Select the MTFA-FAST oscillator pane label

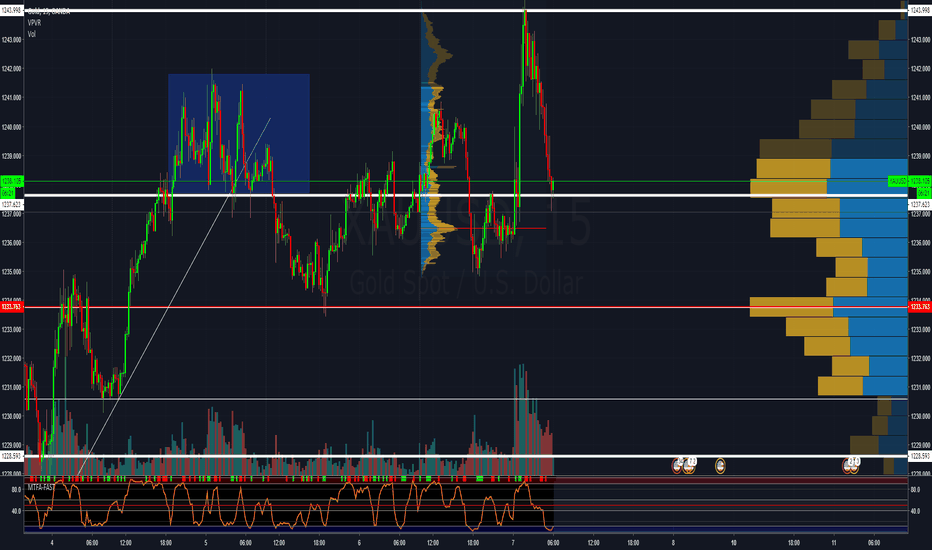coord(41,487)
